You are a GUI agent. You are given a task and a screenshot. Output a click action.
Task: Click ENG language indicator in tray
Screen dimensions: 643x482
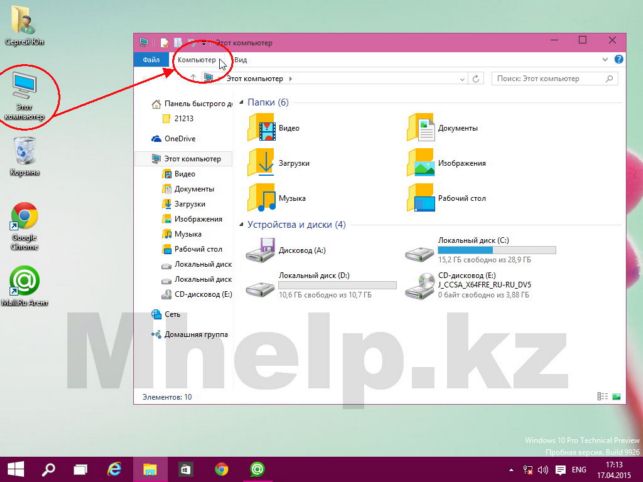579,470
